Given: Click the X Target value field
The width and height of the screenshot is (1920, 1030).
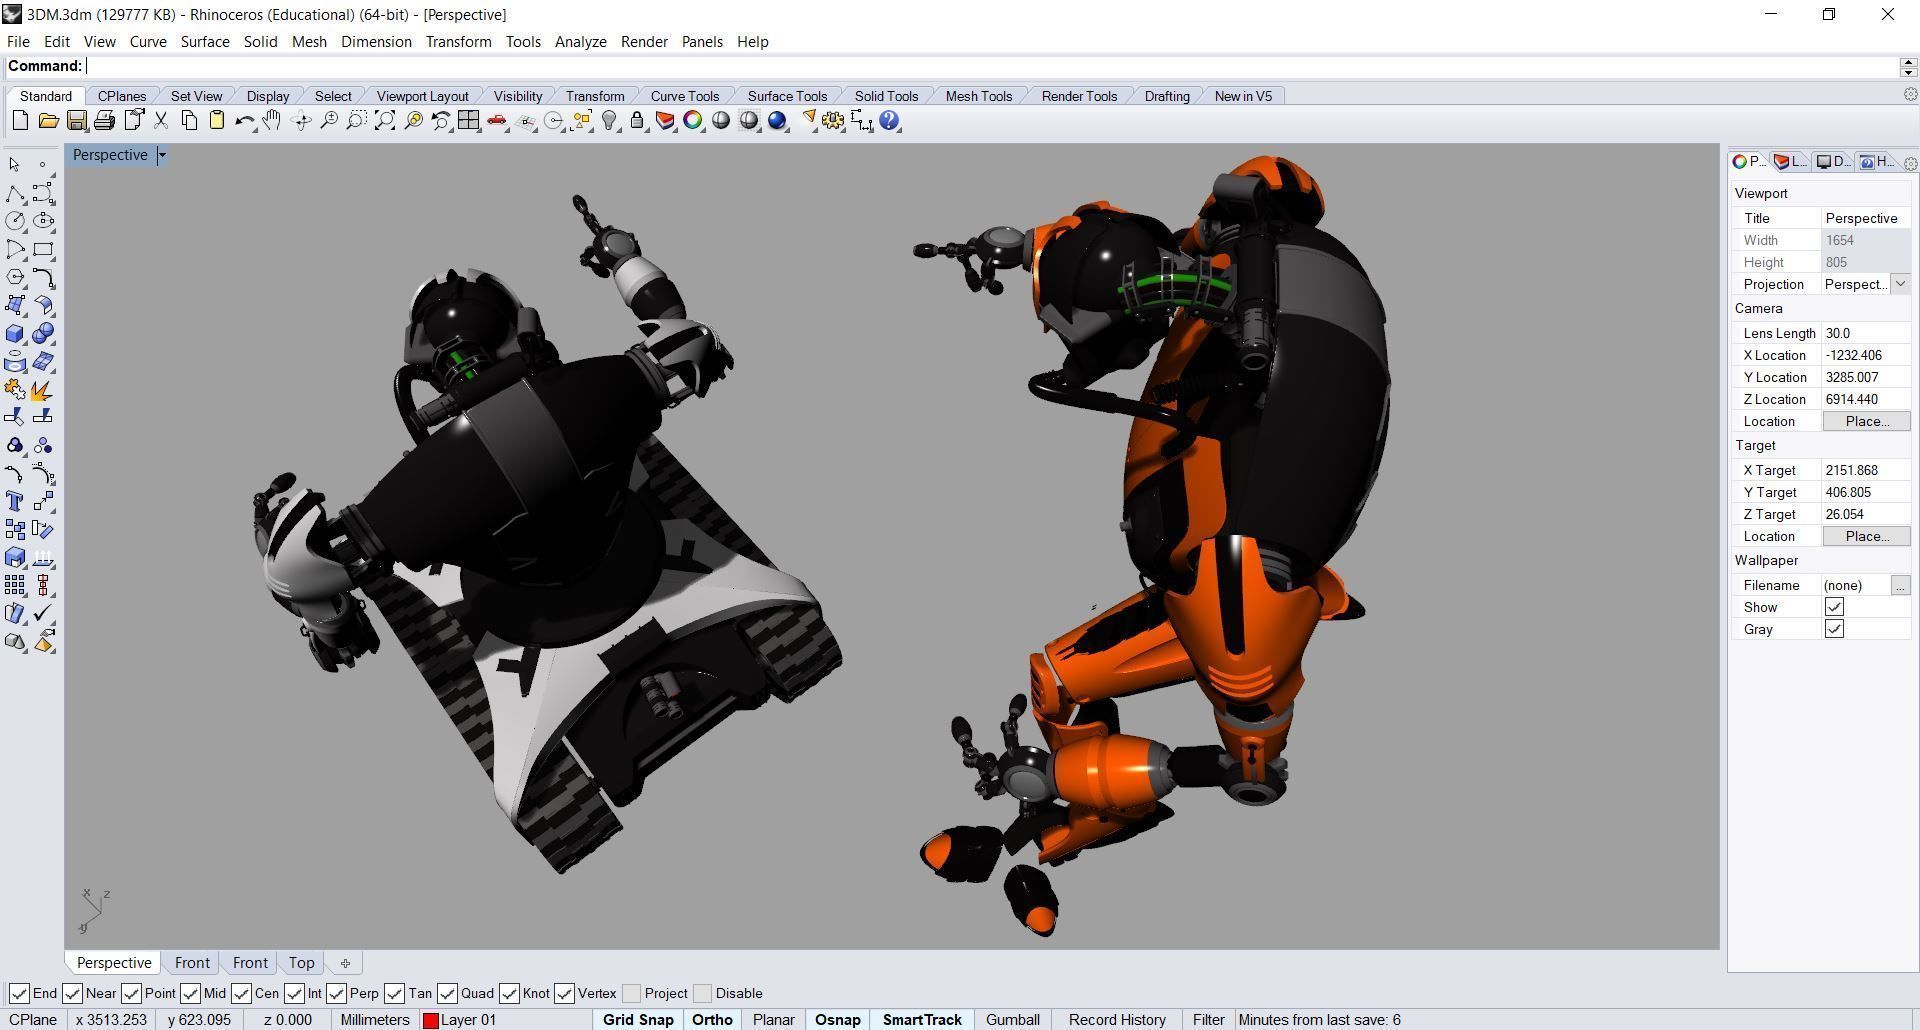Looking at the screenshot, I should pos(1866,470).
